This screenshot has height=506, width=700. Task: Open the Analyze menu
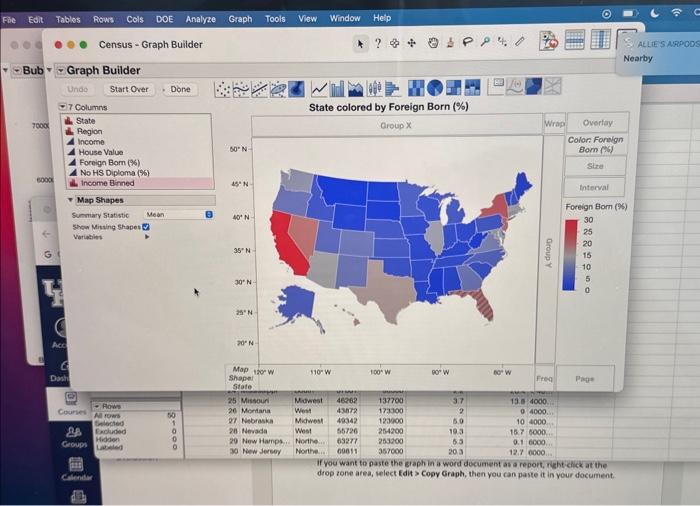click(200, 19)
